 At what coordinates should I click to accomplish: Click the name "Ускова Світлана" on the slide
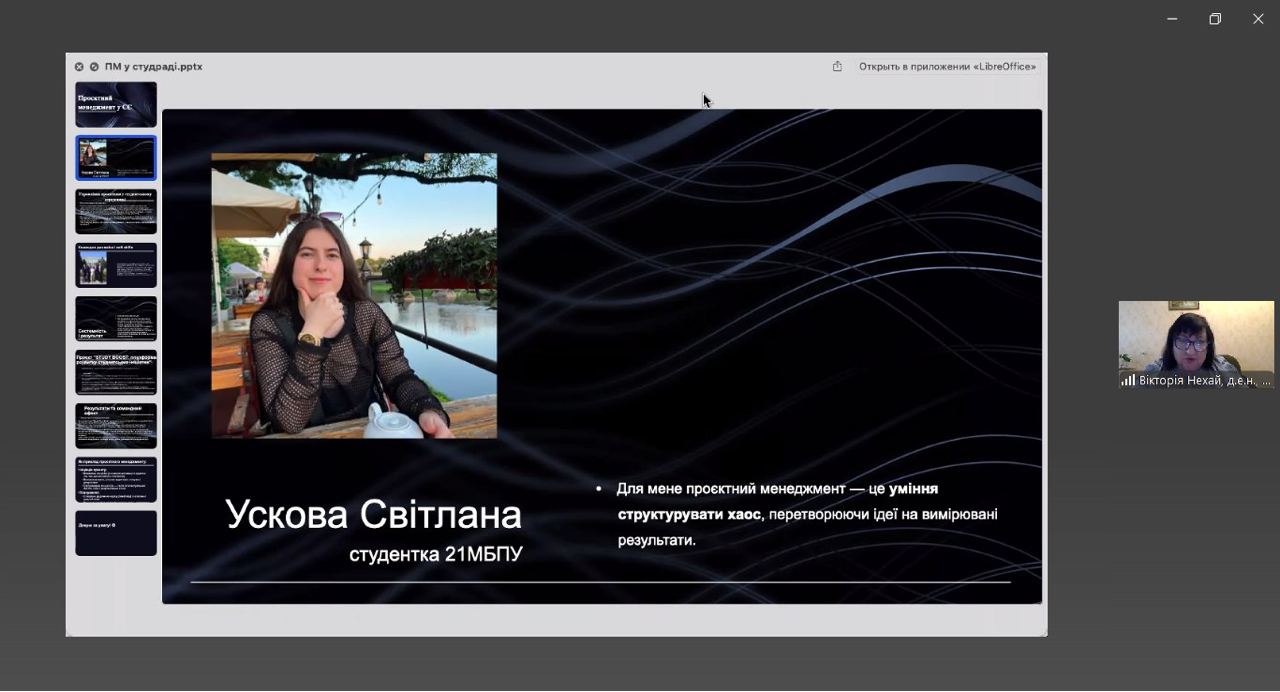373,514
